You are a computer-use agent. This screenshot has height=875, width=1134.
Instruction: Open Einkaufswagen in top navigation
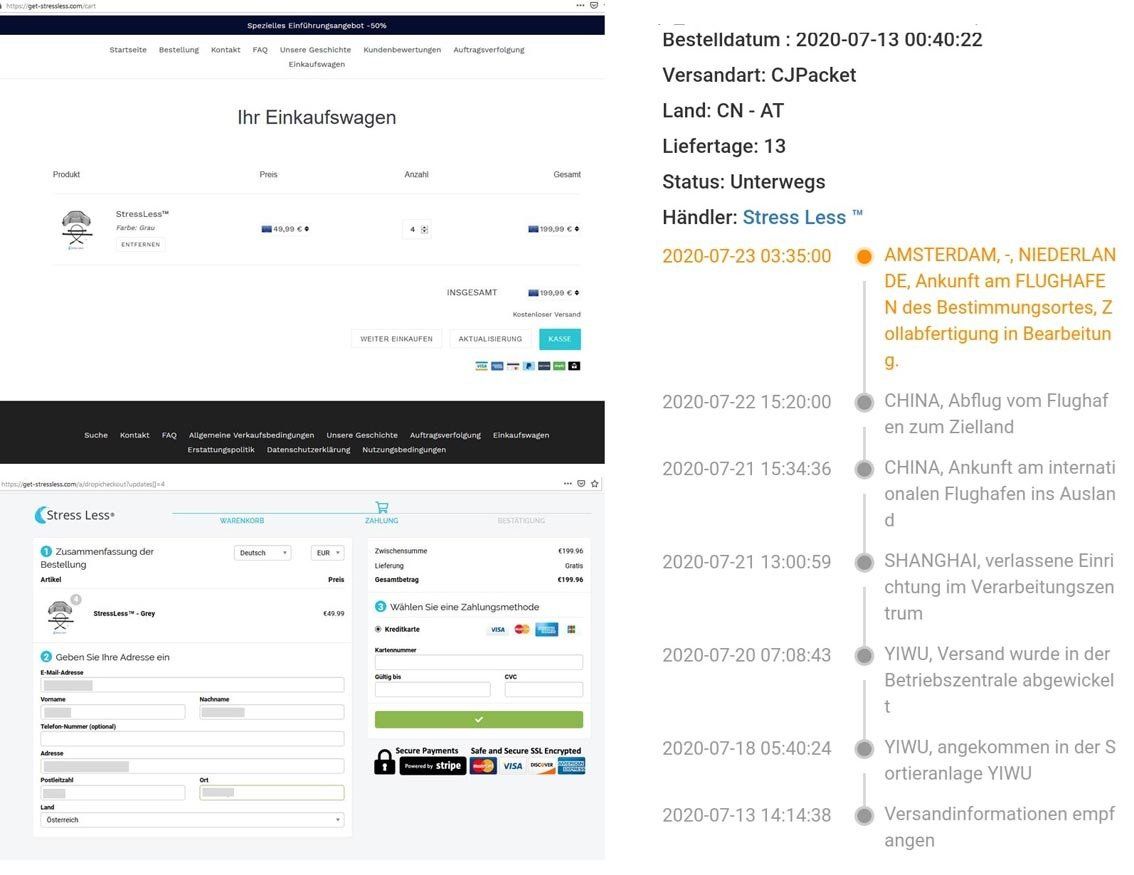pos(317,64)
